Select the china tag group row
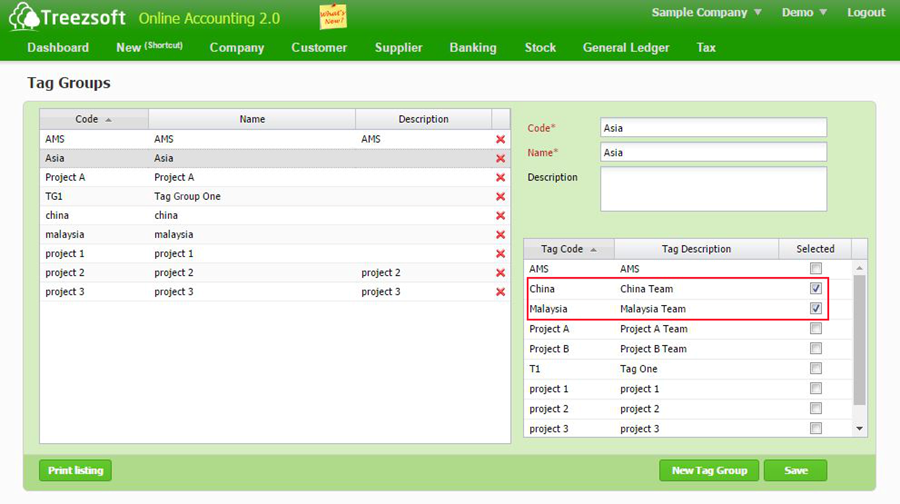 (x=274, y=215)
